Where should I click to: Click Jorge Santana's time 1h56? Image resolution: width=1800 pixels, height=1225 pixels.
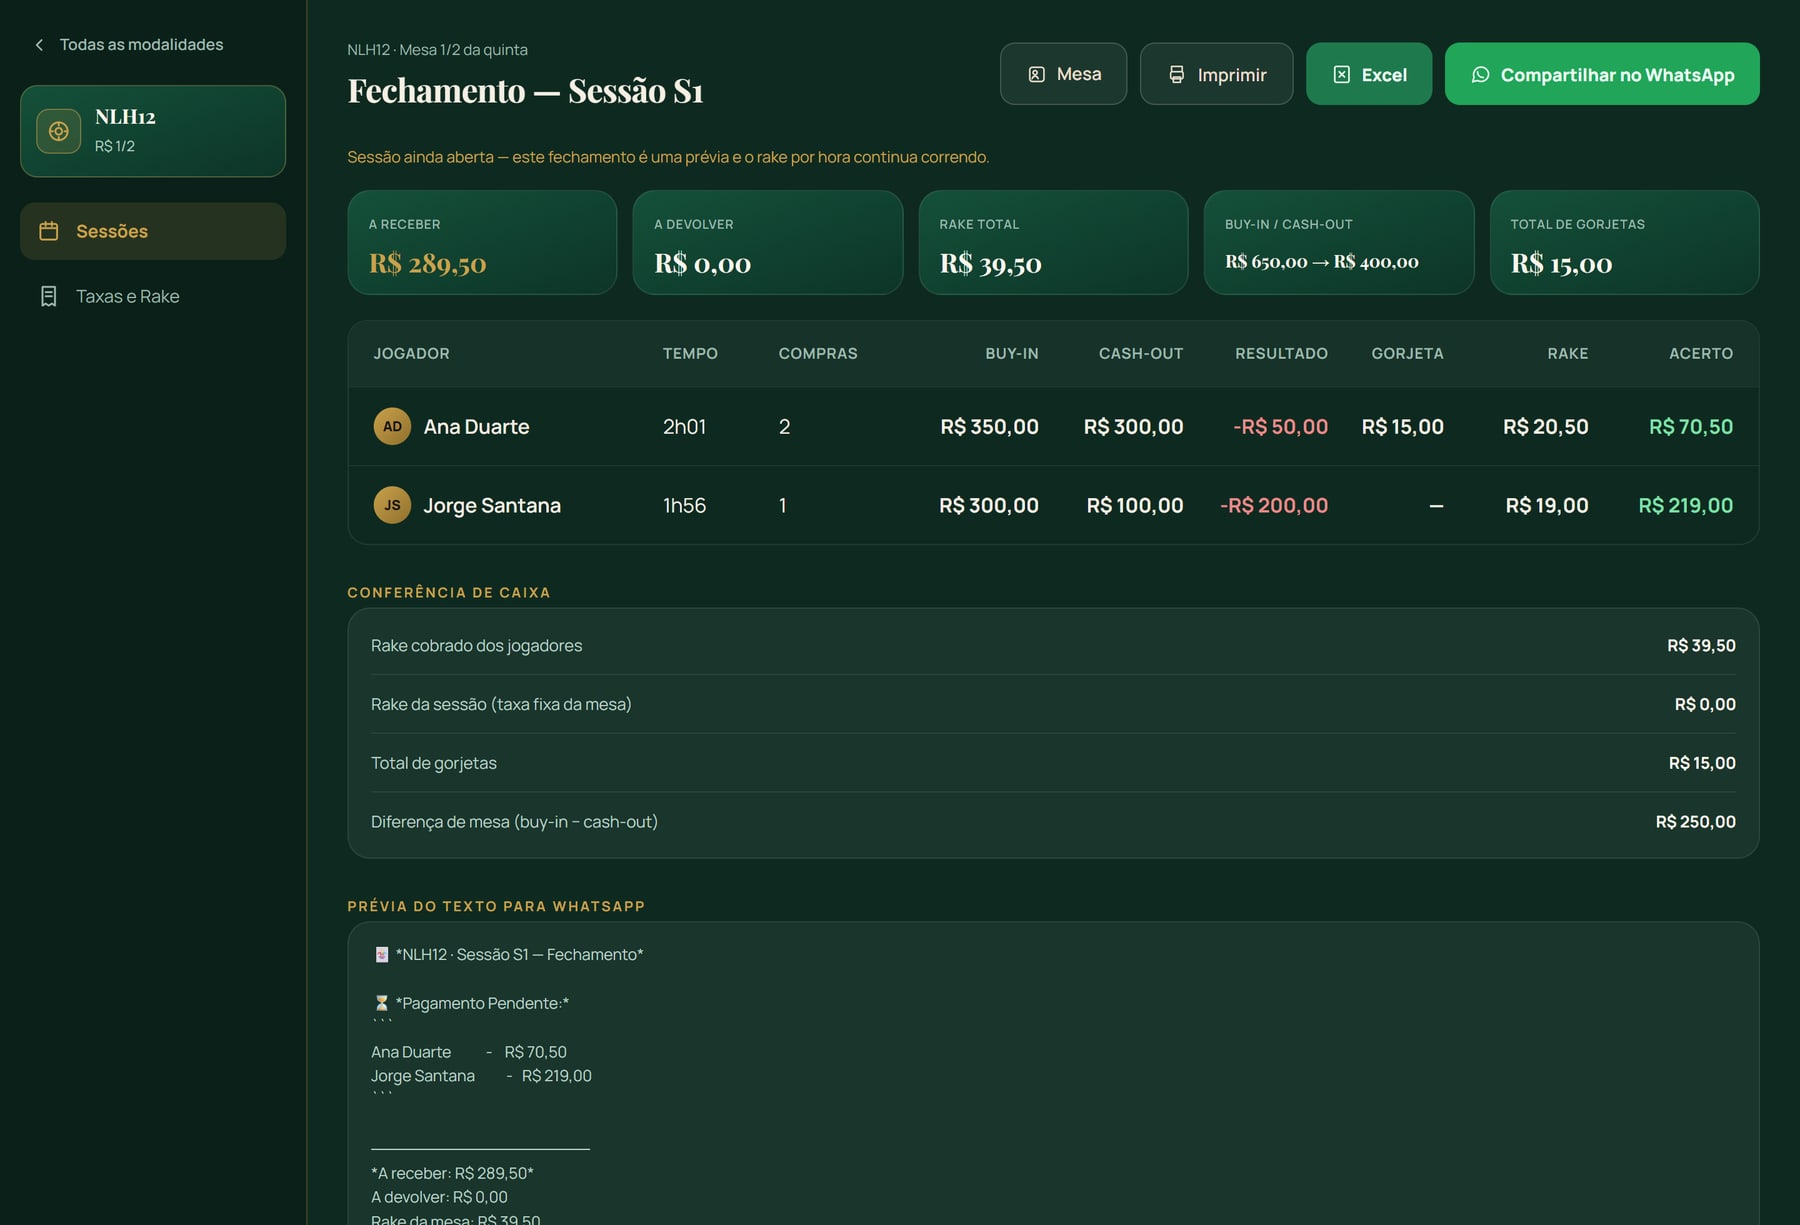[x=684, y=506]
